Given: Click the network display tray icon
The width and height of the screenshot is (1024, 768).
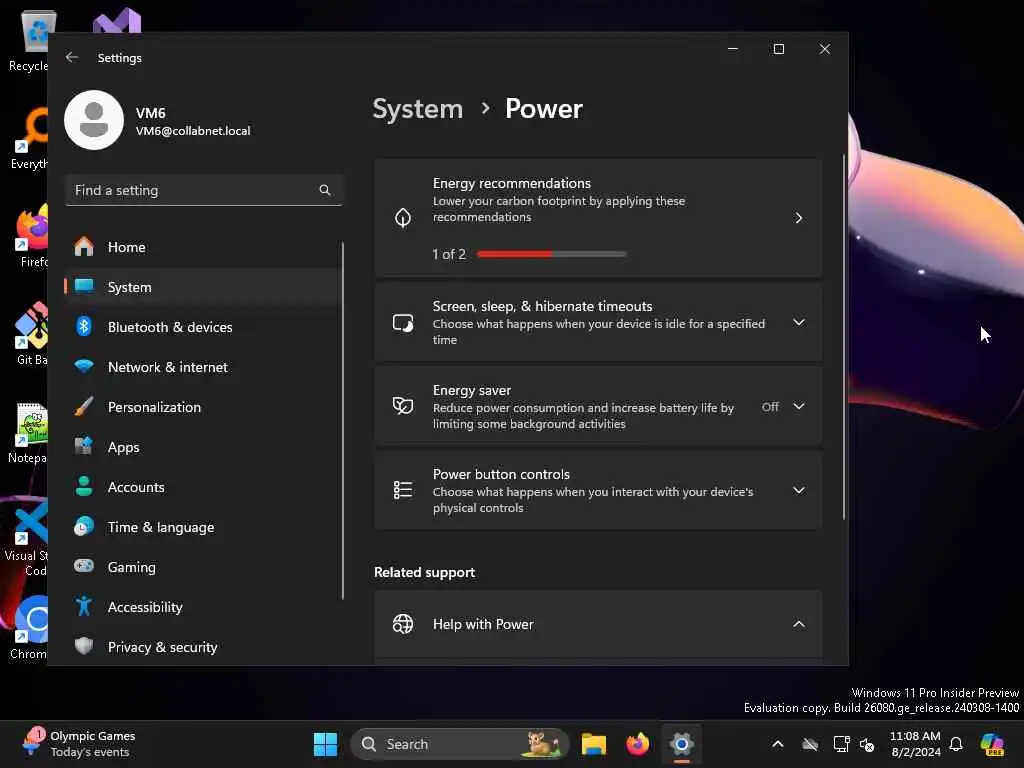Looking at the screenshot, I should pos(841,744).
